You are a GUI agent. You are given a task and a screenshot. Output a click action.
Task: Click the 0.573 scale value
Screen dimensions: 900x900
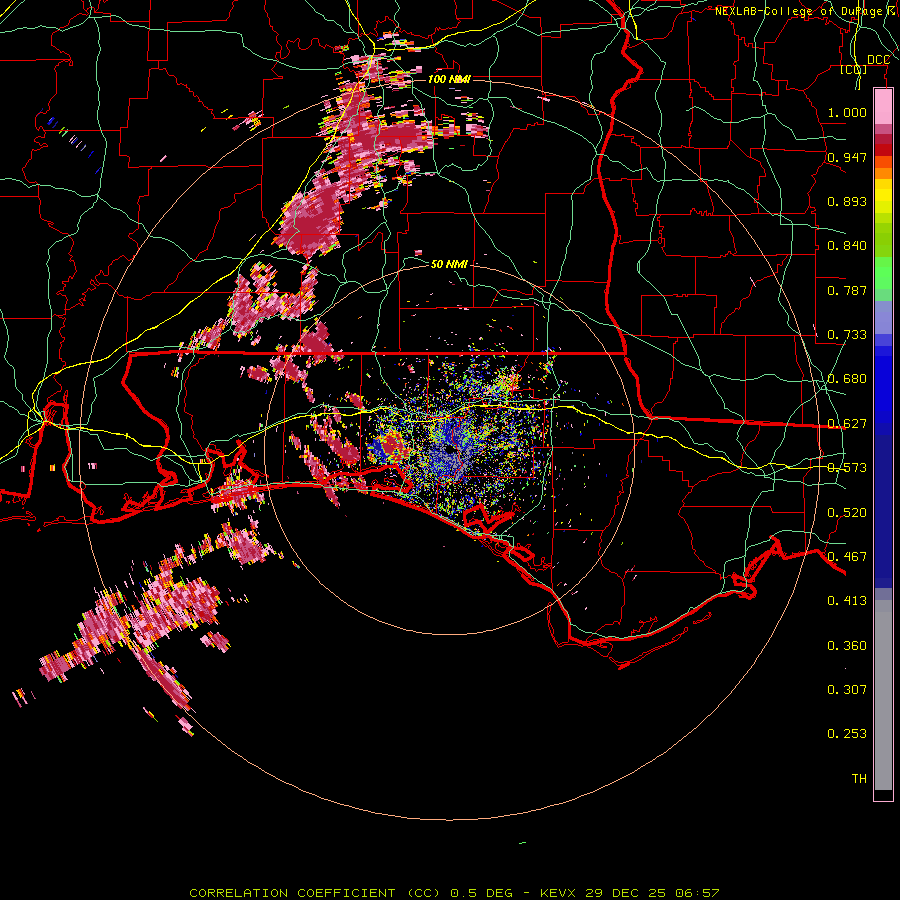click(847, 468)
